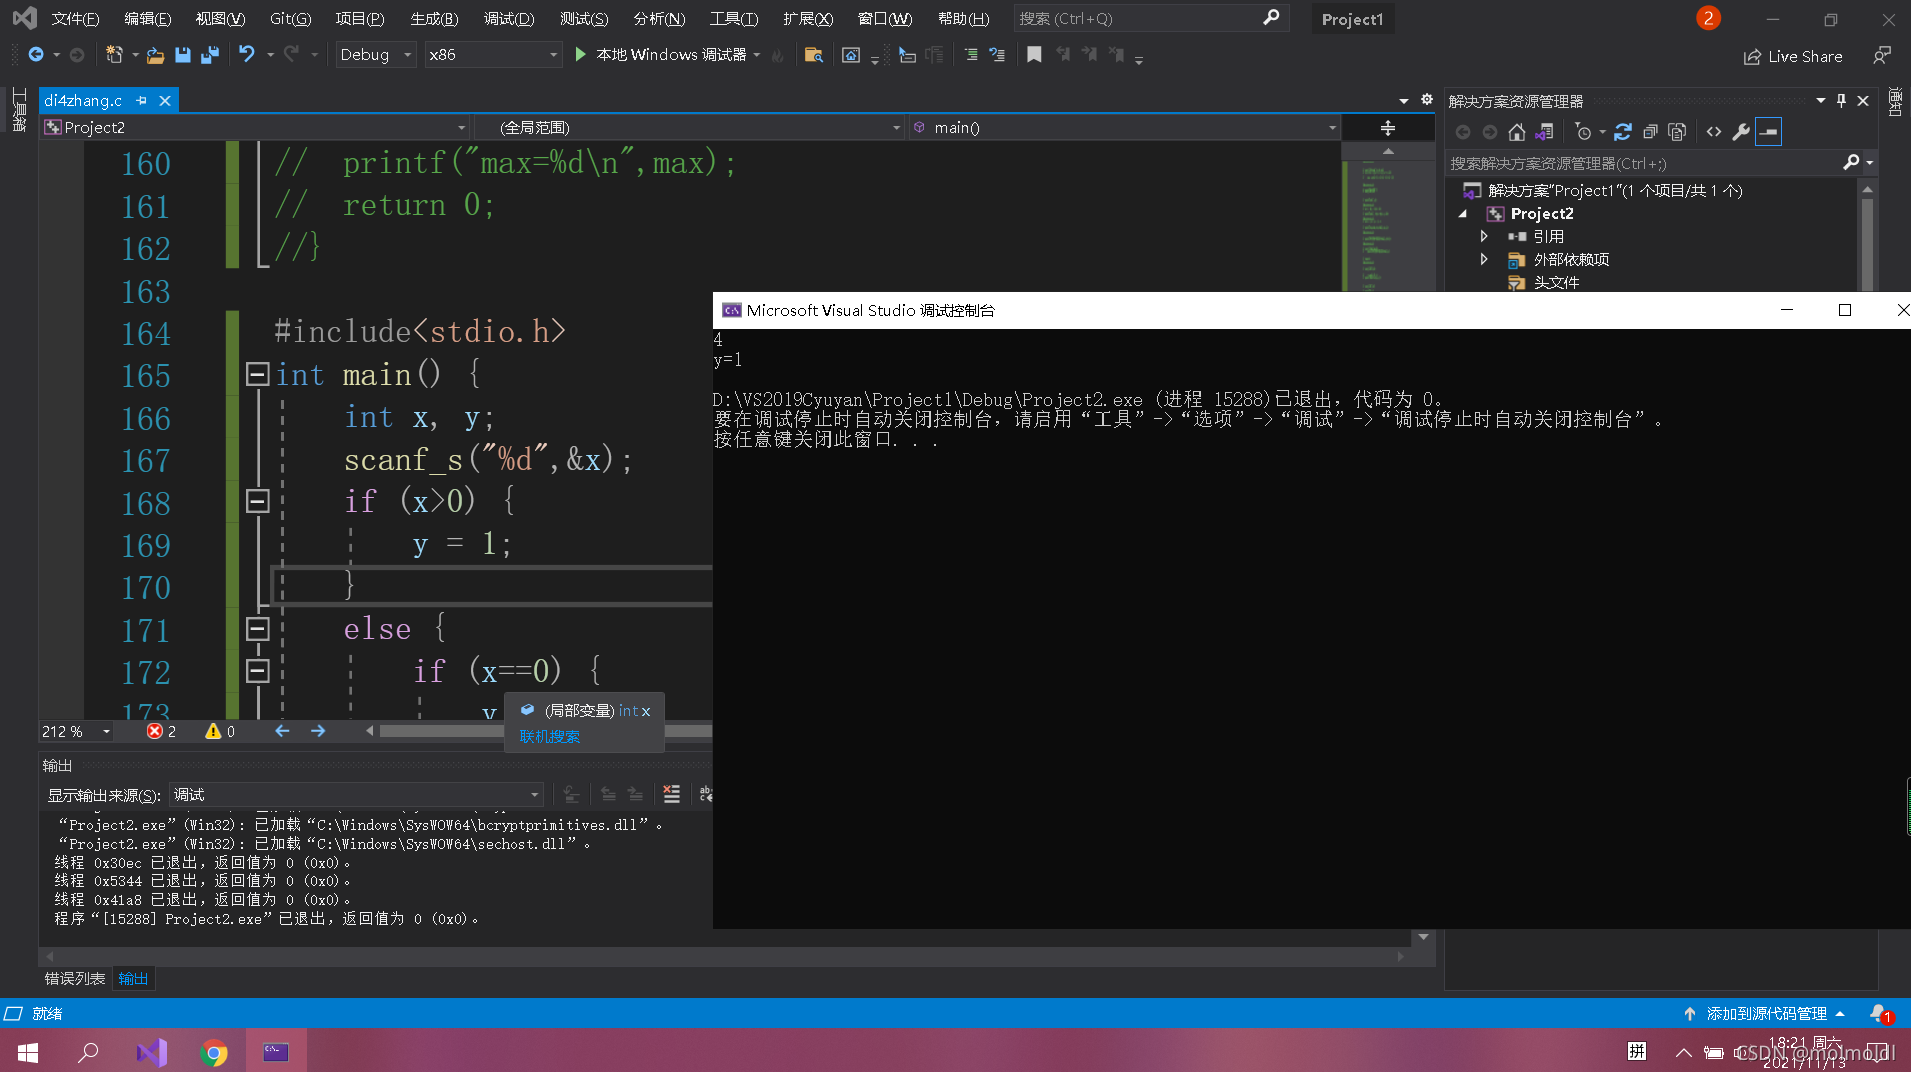The height and width of the screenshot is (1072, 1911).
Task: Click the Find in Files icon
Action: [x=814, y=55]
